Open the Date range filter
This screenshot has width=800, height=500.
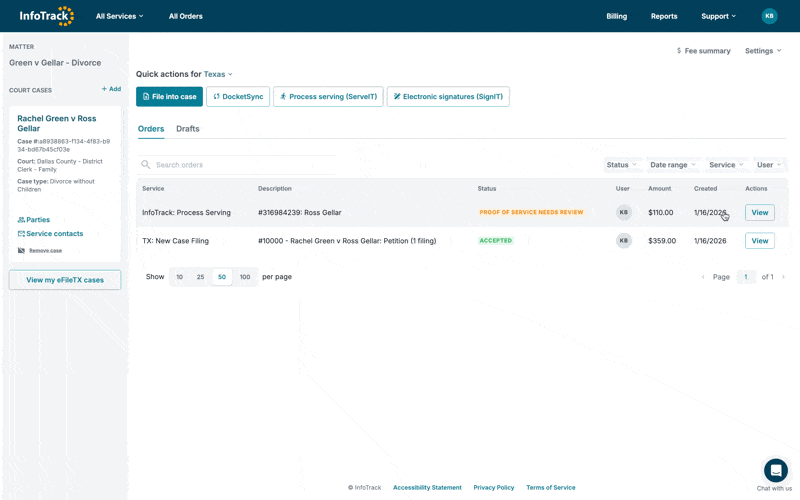(x=672, y=165)
